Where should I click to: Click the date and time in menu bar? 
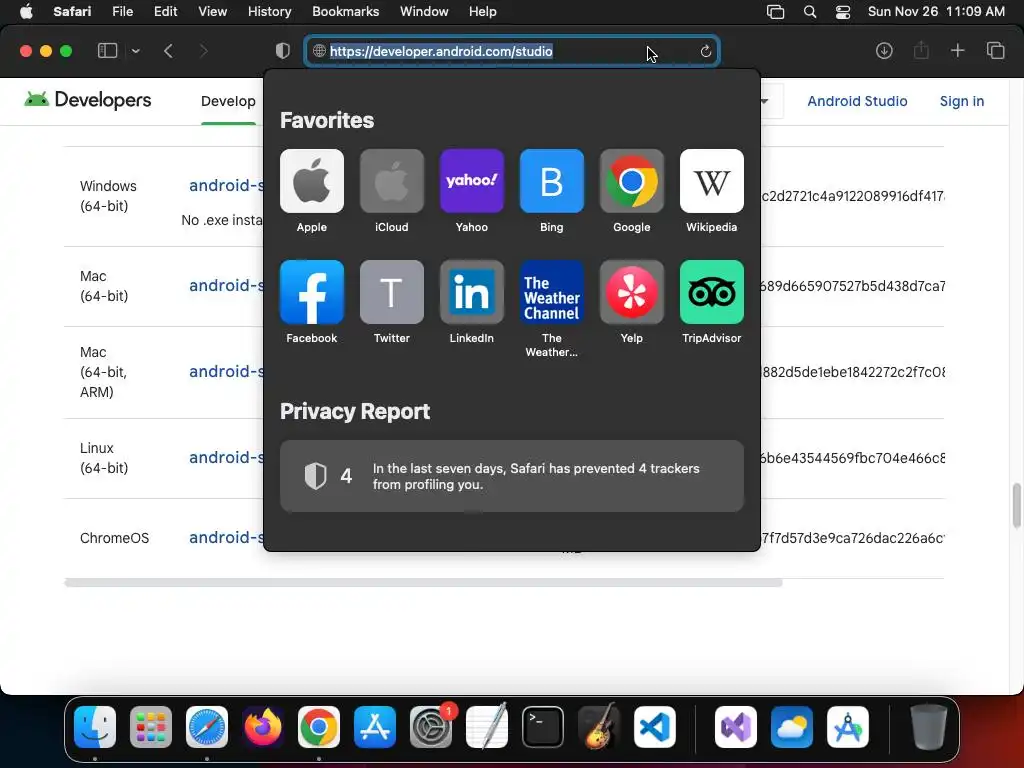[936, 12]
